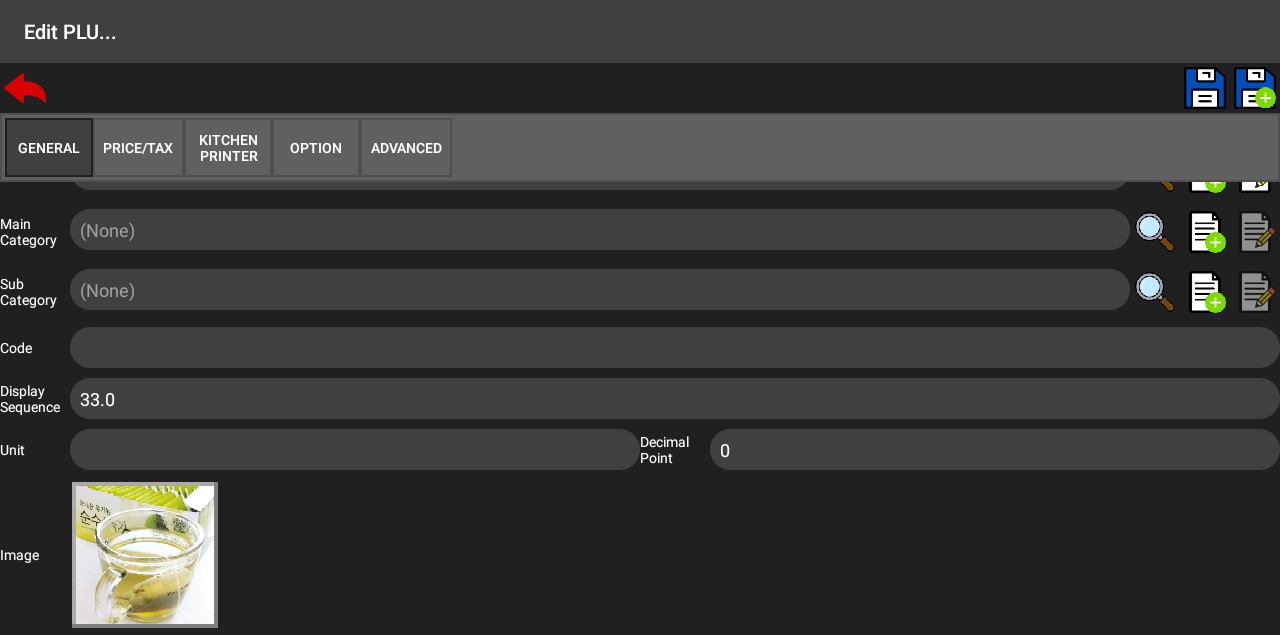This screenshot has height=635, width=1280.
Task: Open the Price/Tax tab
Action: (138, 148)
